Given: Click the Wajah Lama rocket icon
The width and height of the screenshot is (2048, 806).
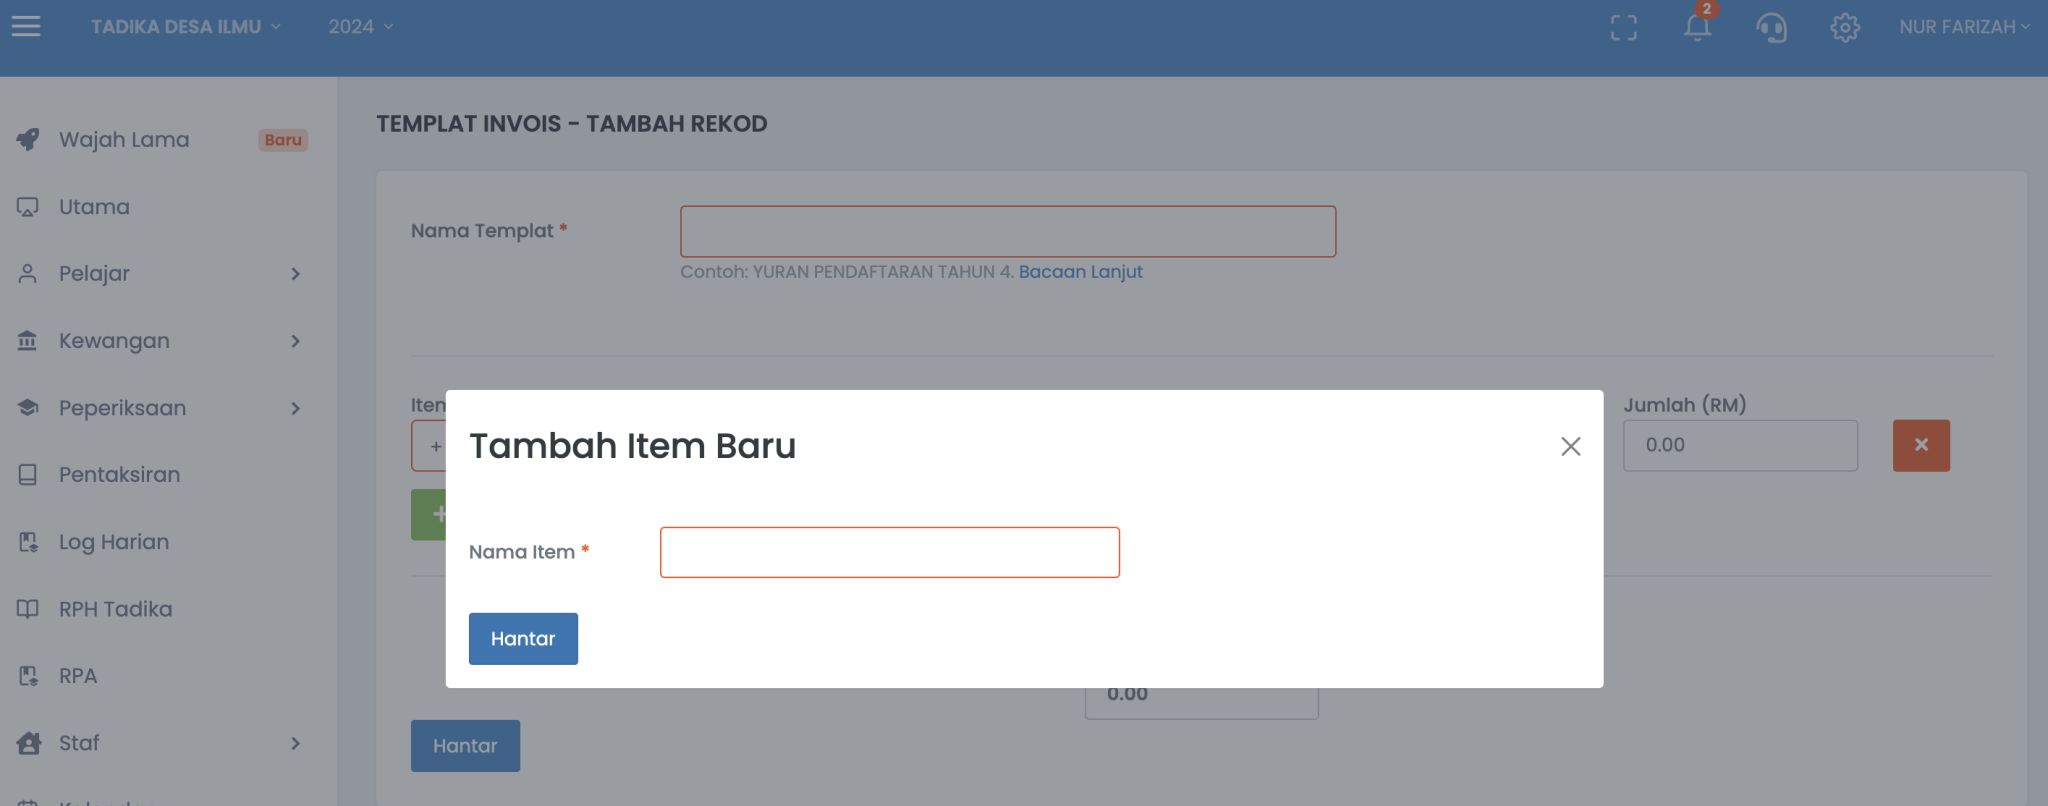Looking at the screenshot, I should click(x=29, y=139).
